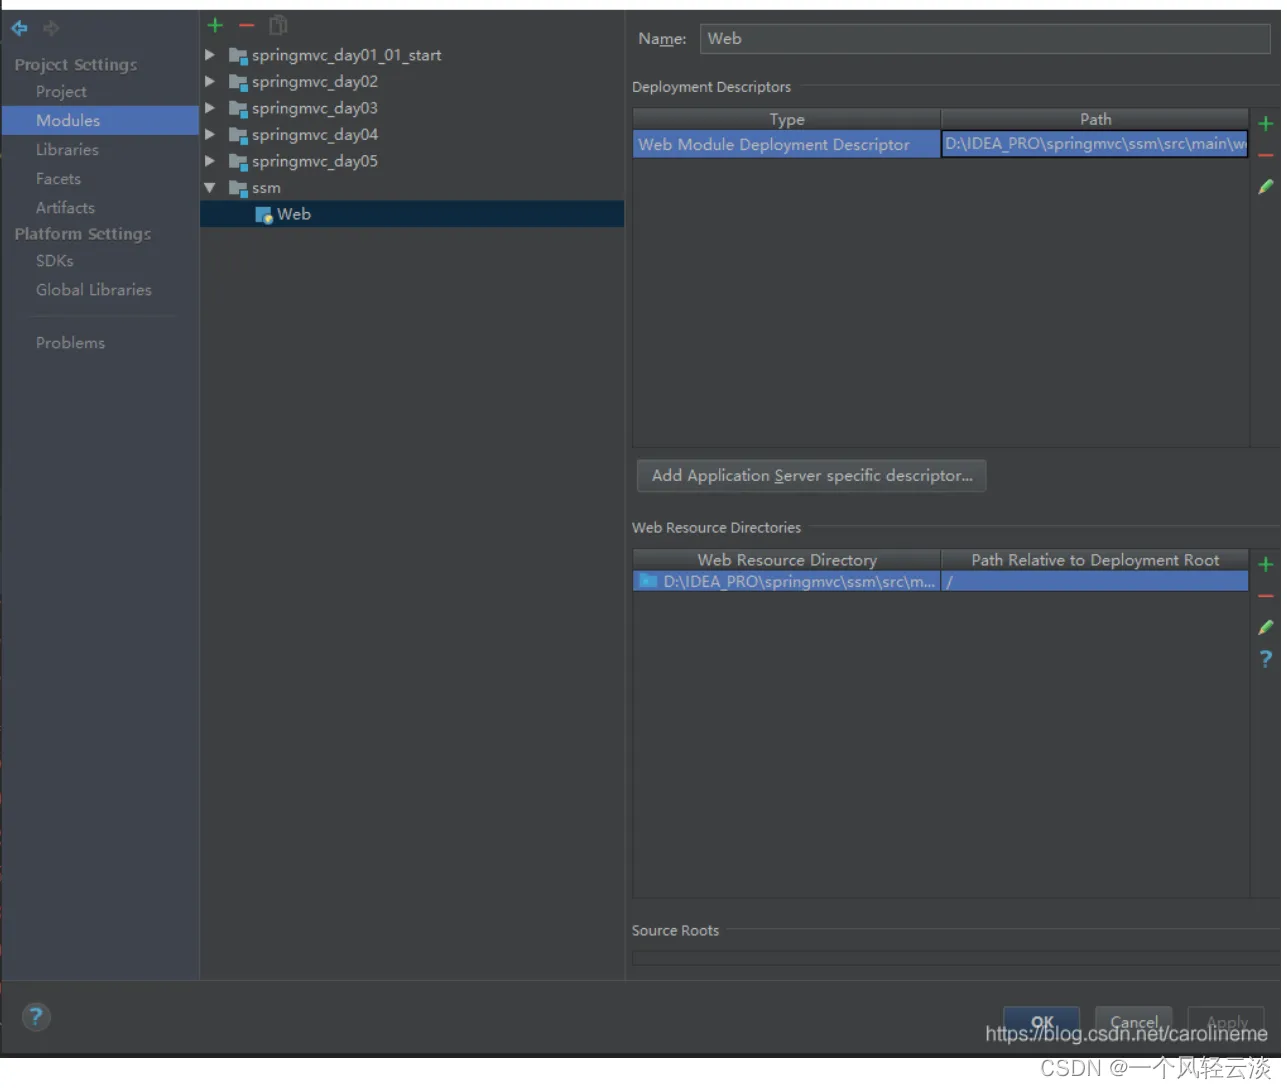
Task: Click the descriptor path cell D:\IDEA_PRO
Action: coord(1095,145)
